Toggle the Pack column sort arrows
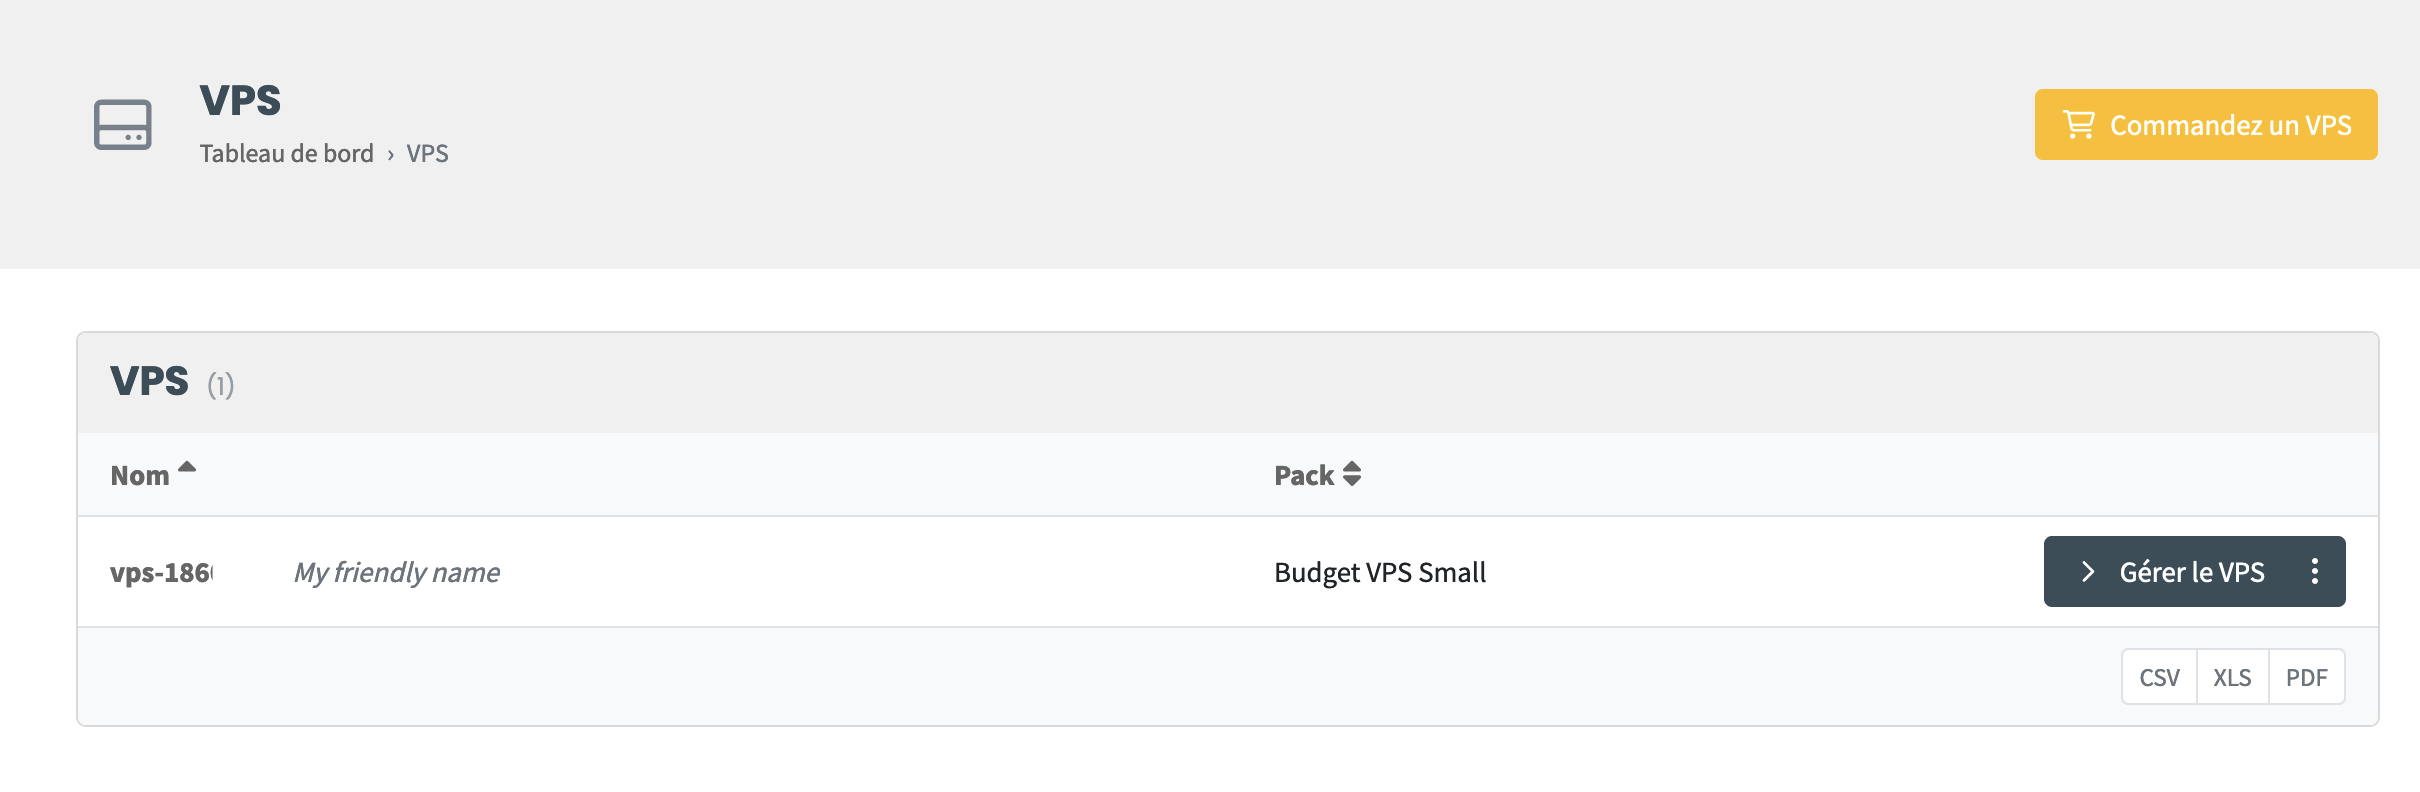 coord(1352,474)
